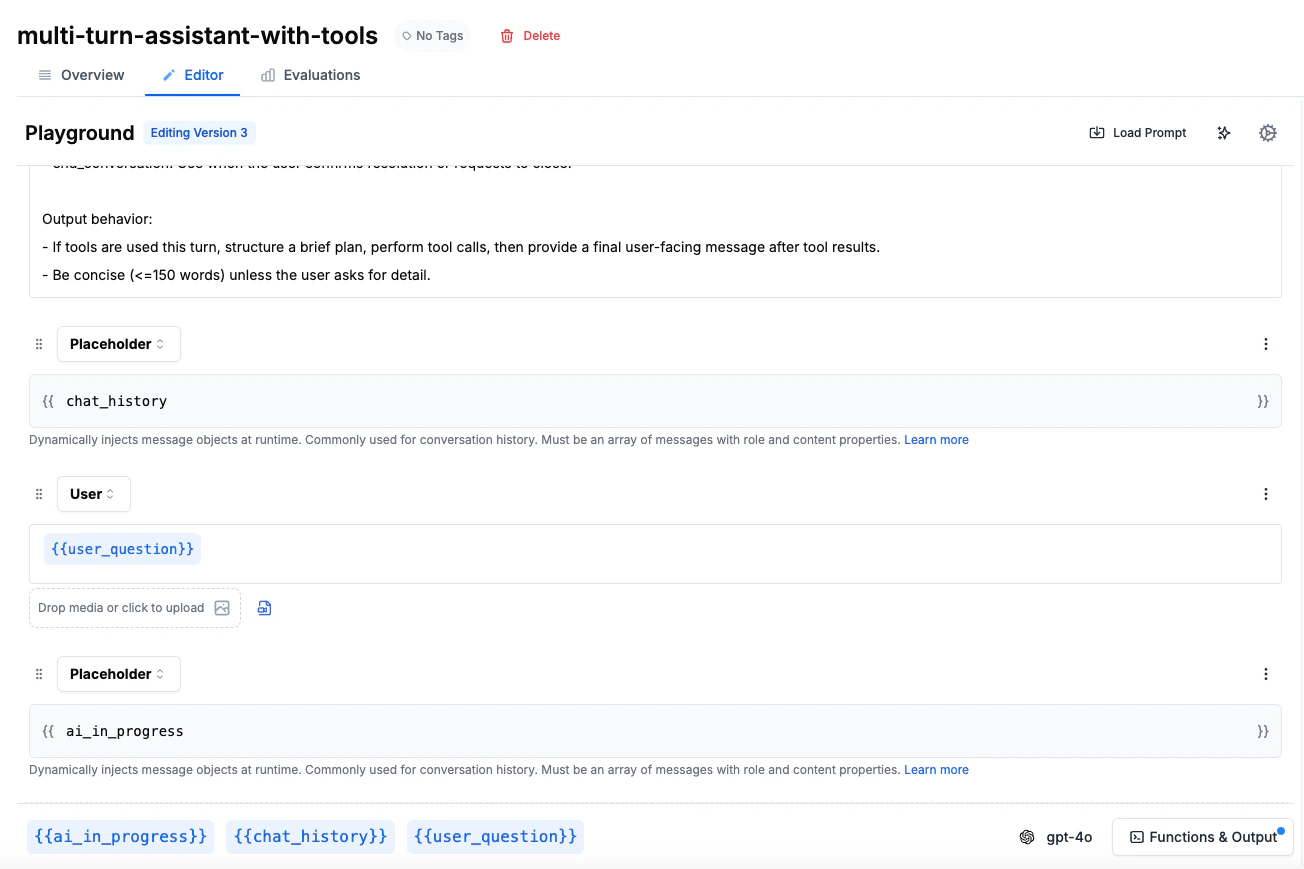Image resolution: width=1304 pixels, height=869 pixels.
Task: Click the {{user_question}} token in User message
Action: [122, 549]
